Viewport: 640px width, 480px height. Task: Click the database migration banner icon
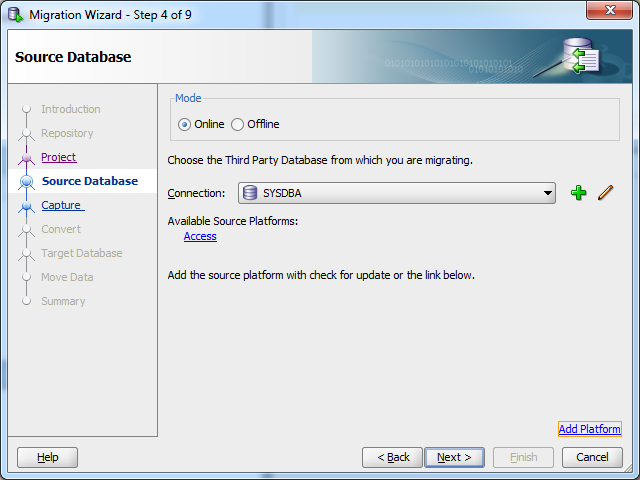click(x=581, y=56)
